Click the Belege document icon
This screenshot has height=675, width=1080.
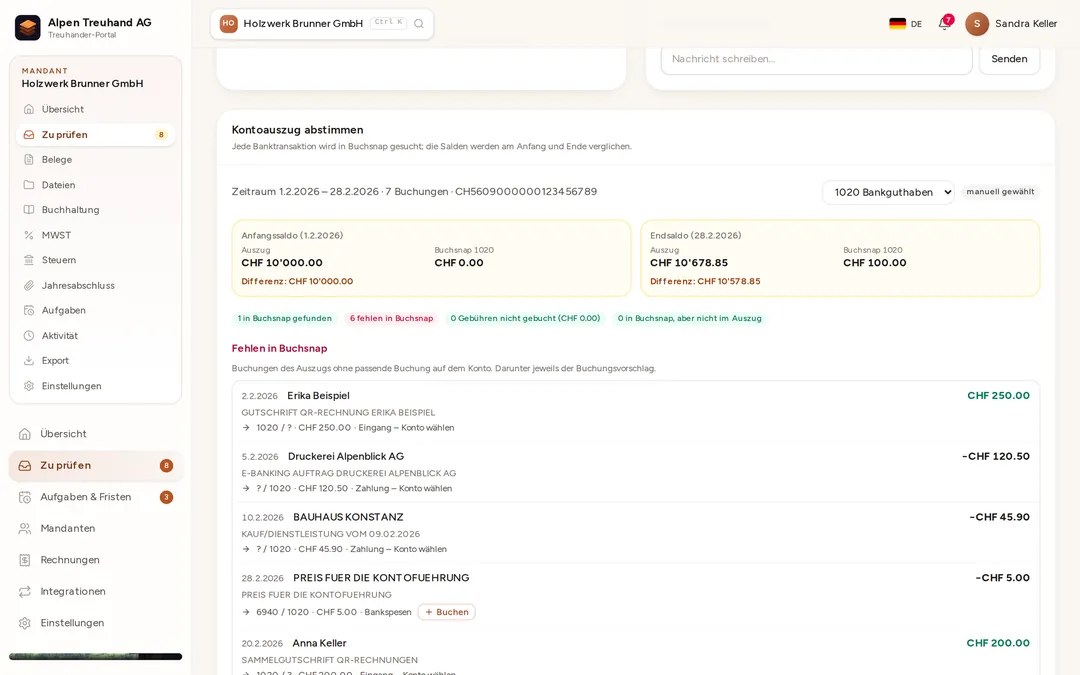(x=29, y=160)
